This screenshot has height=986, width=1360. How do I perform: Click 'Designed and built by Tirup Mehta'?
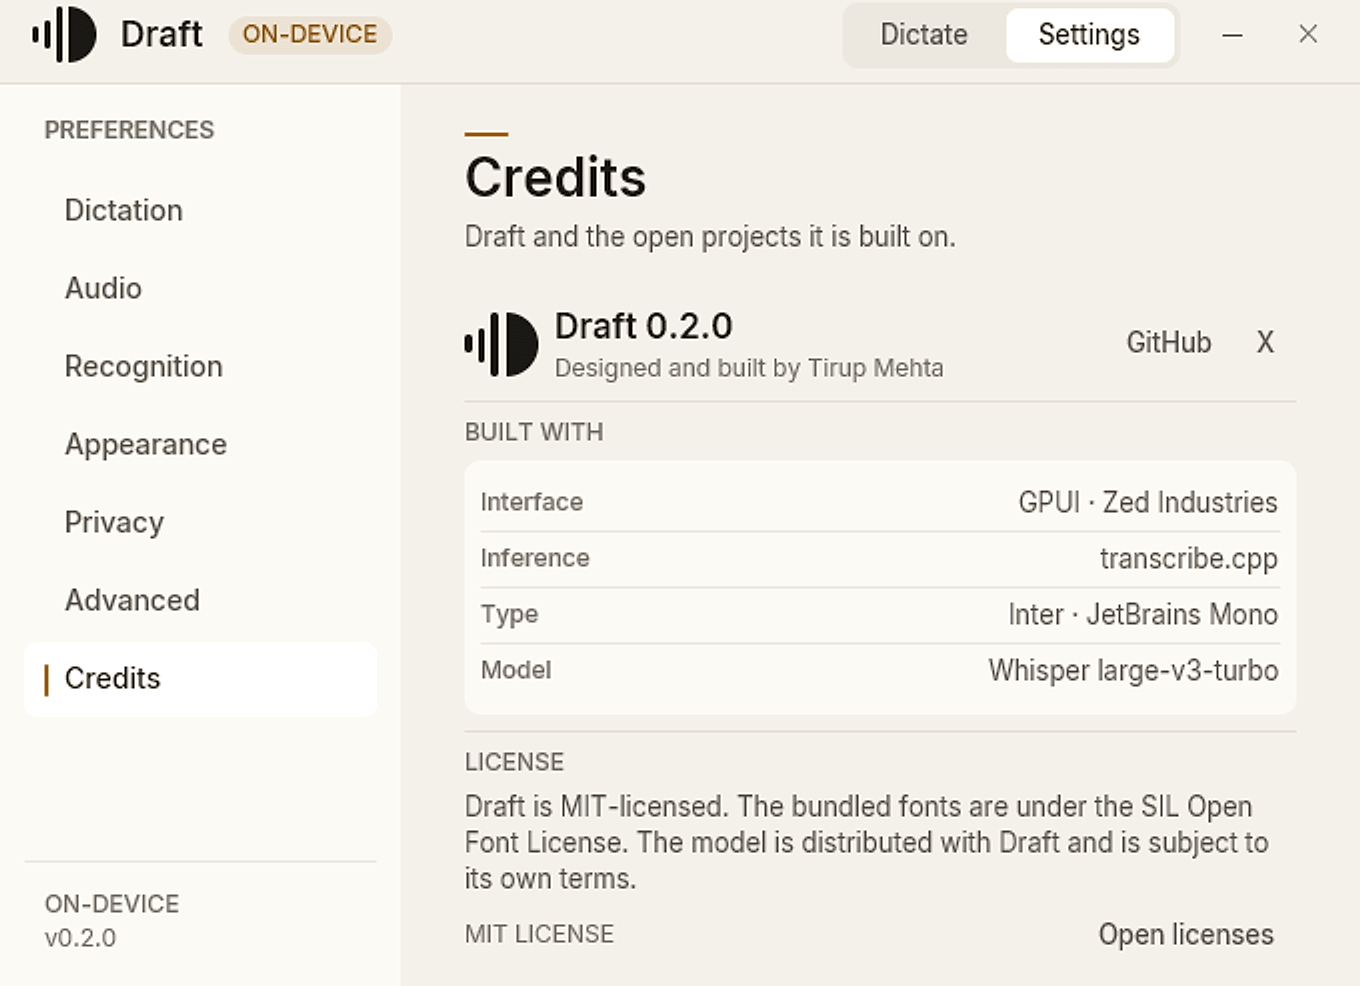pos(749,368)
